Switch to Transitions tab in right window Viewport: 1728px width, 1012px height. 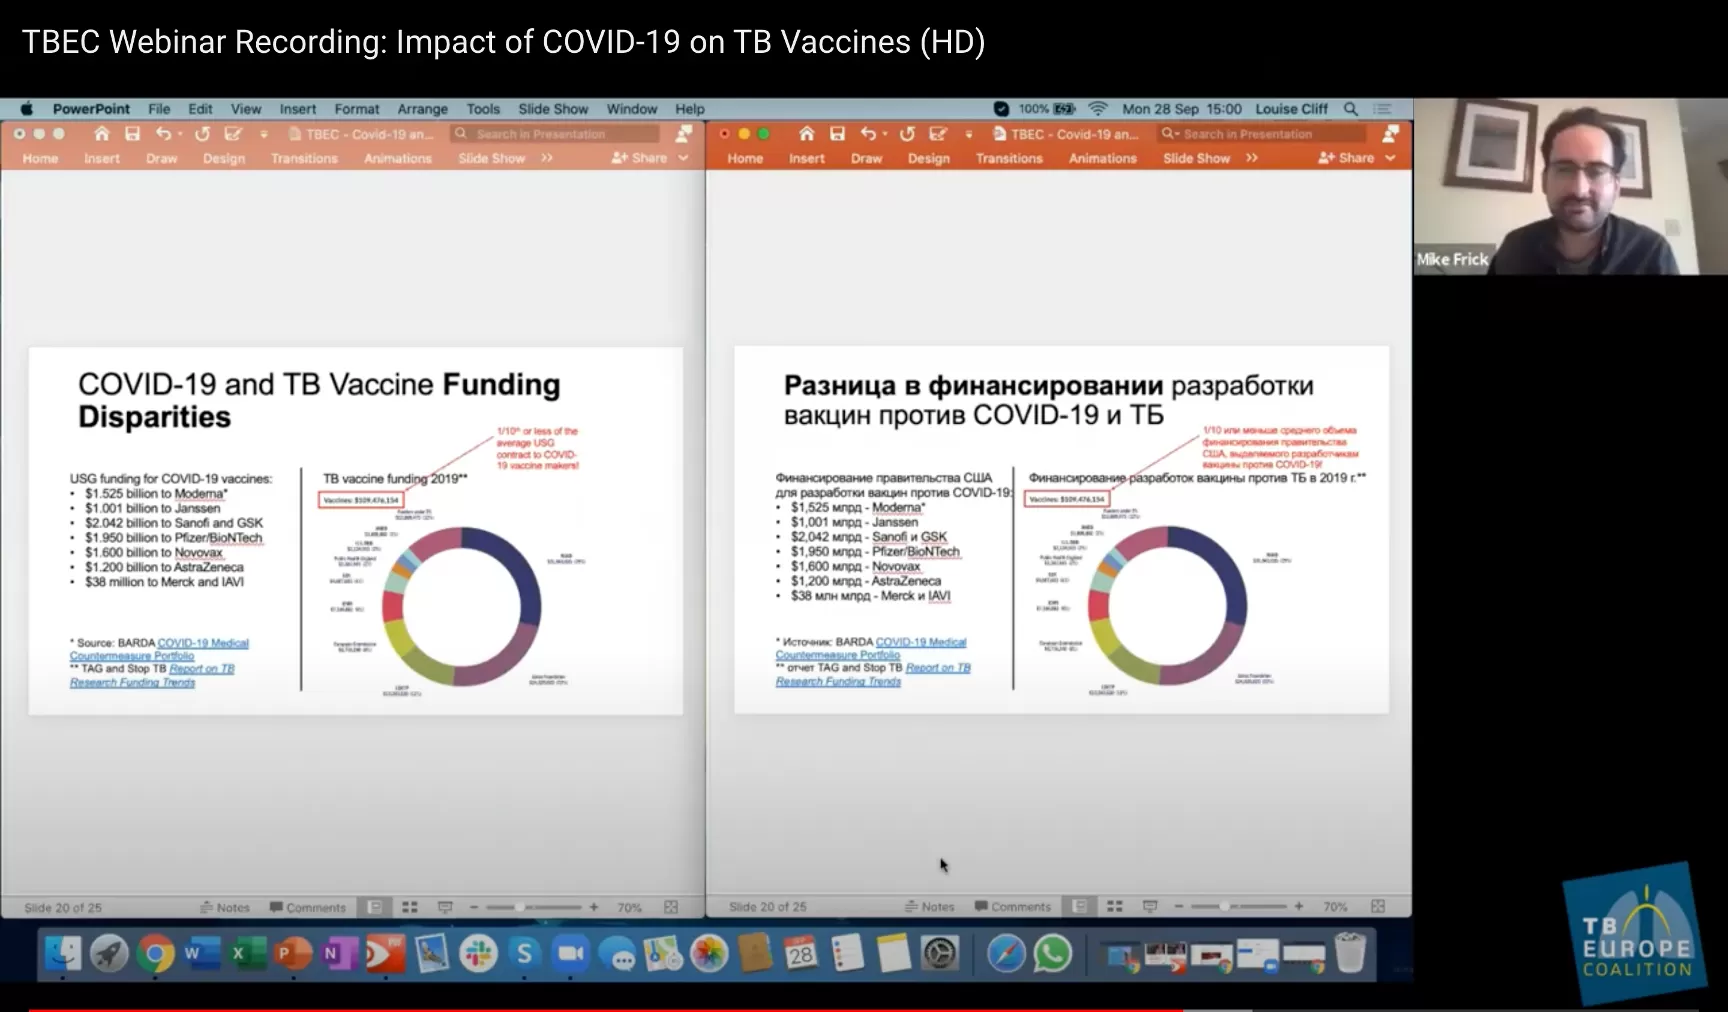coord(1008,158)
